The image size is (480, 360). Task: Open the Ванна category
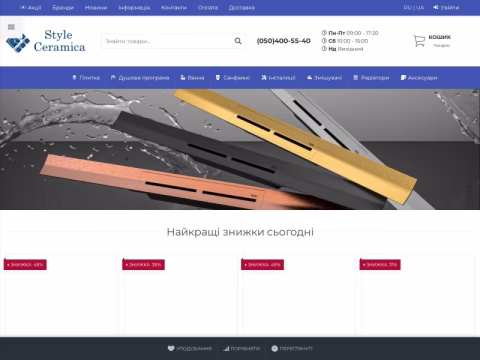pos(196,78)
